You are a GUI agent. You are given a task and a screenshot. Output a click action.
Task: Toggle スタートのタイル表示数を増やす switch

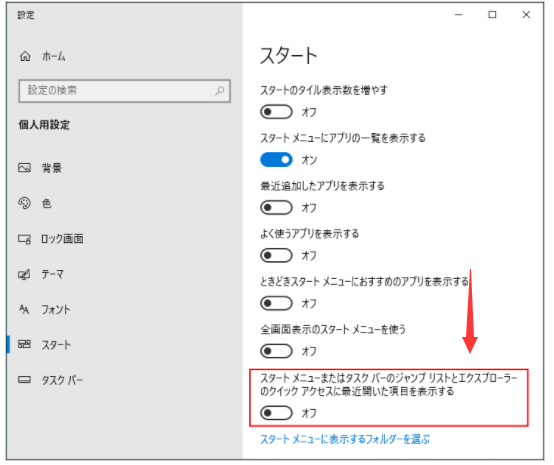276,112
